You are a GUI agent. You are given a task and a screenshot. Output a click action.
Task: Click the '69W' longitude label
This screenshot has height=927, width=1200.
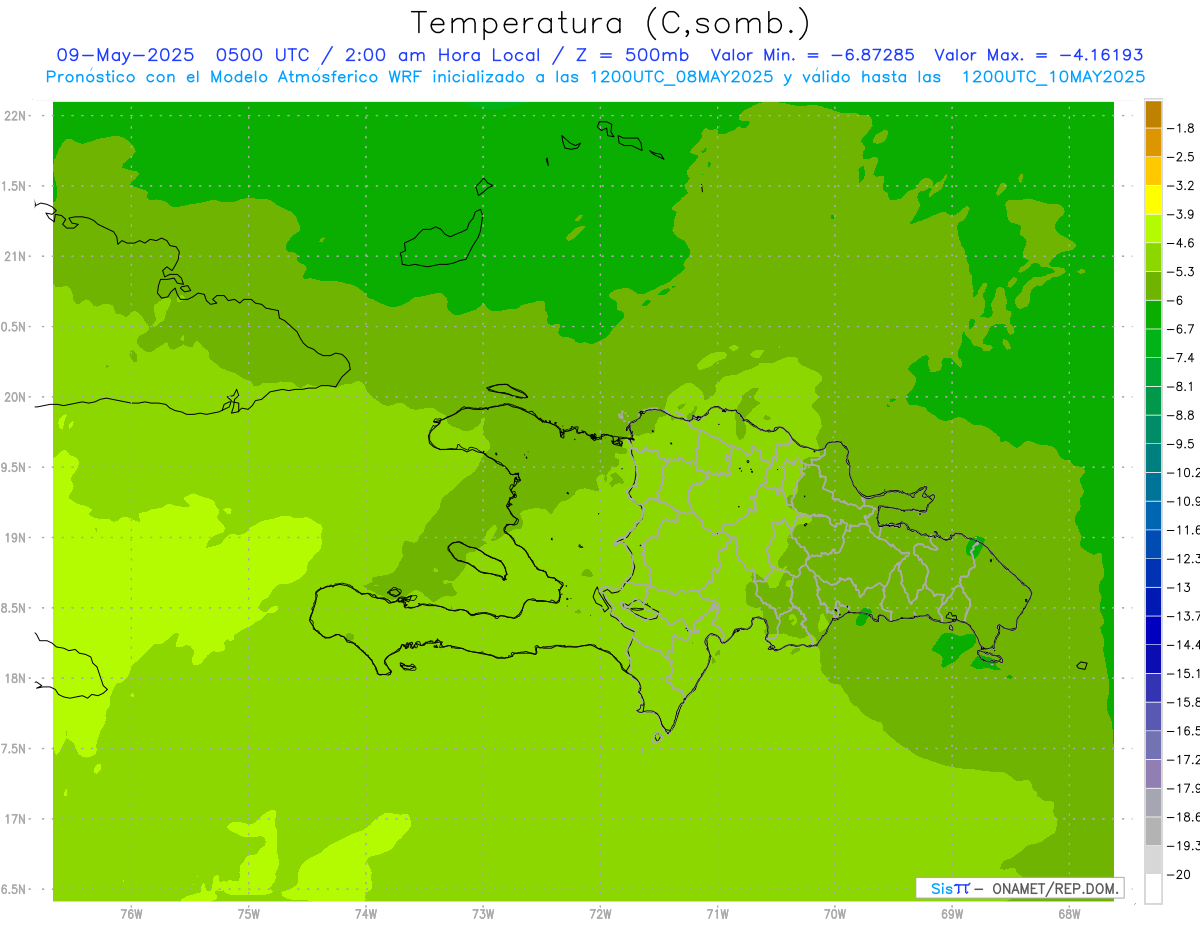tap(952, 913)
